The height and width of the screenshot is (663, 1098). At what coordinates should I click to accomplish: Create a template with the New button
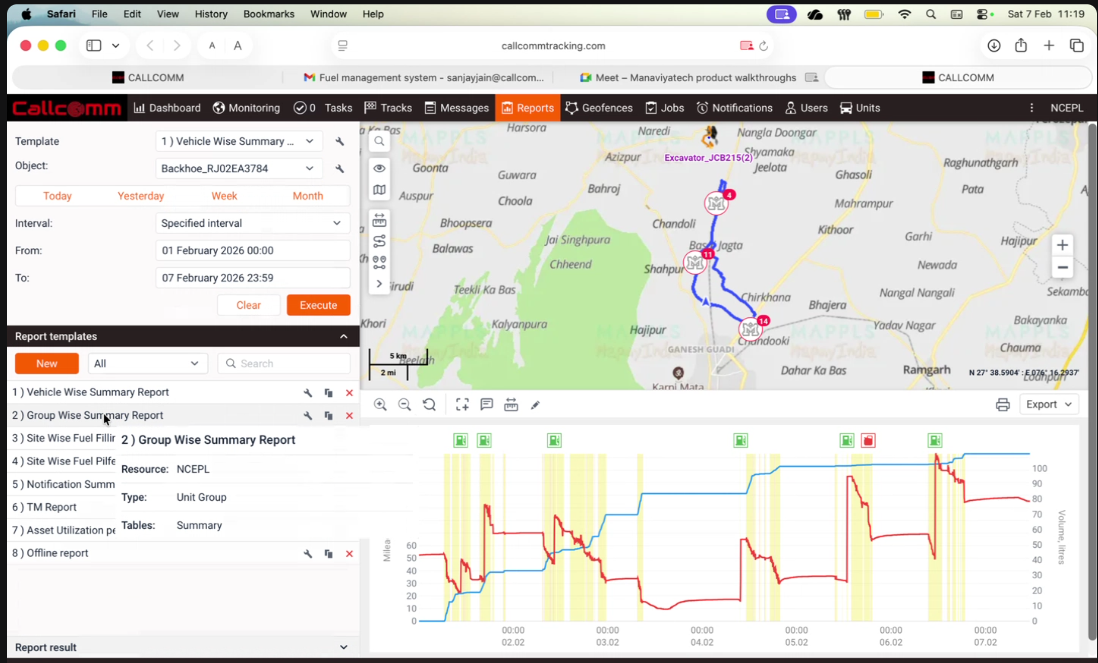(46, 362)
